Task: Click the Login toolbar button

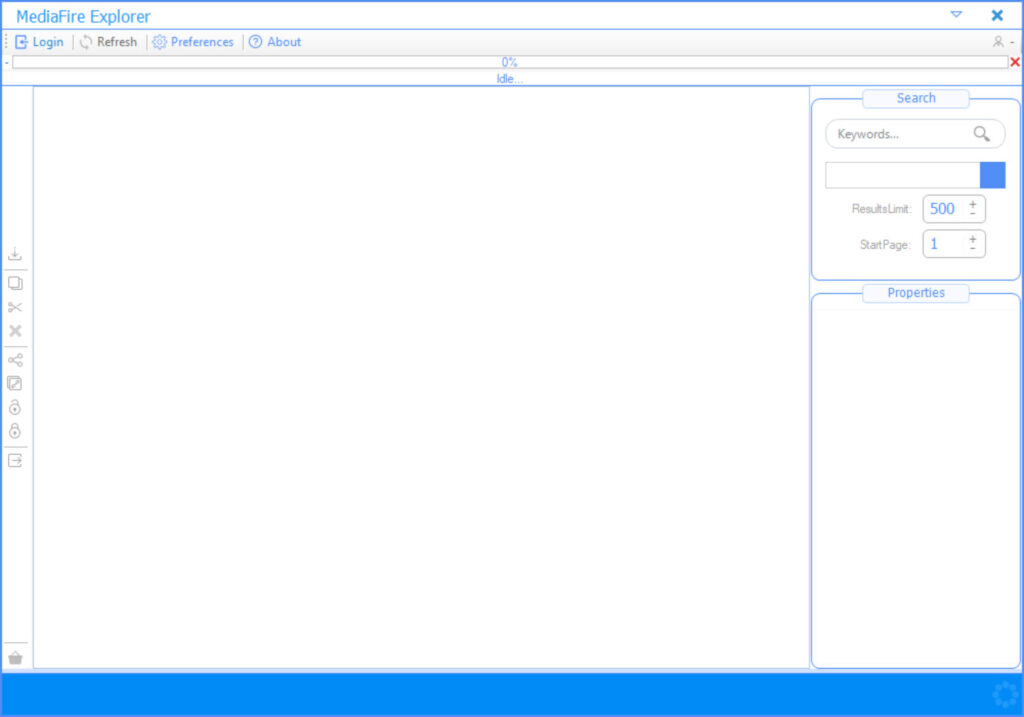Action: coord(39,42)
